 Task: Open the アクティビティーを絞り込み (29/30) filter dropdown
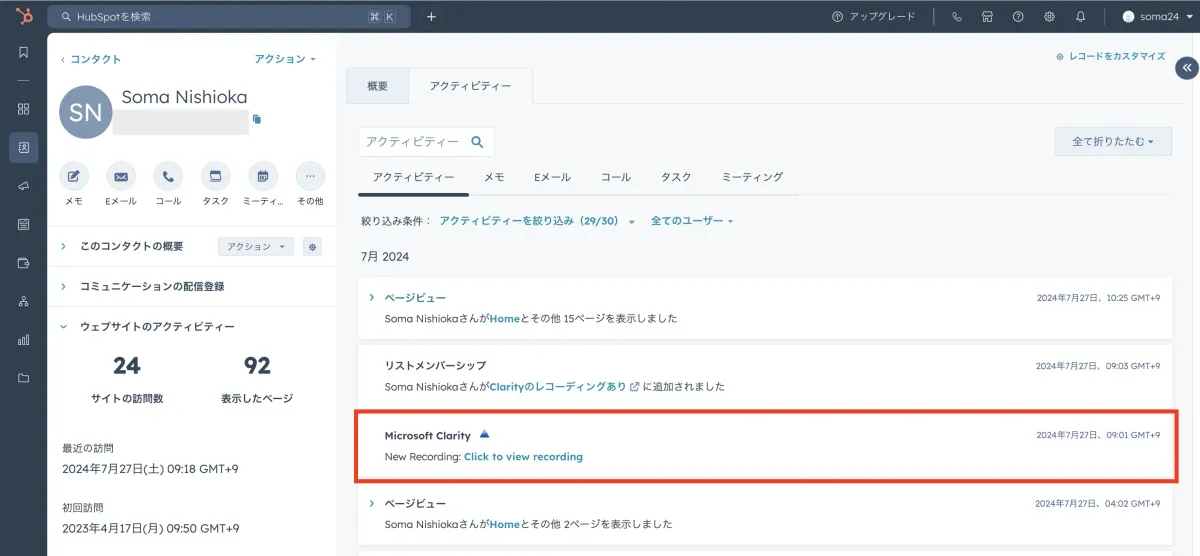(x=537, y=221)
